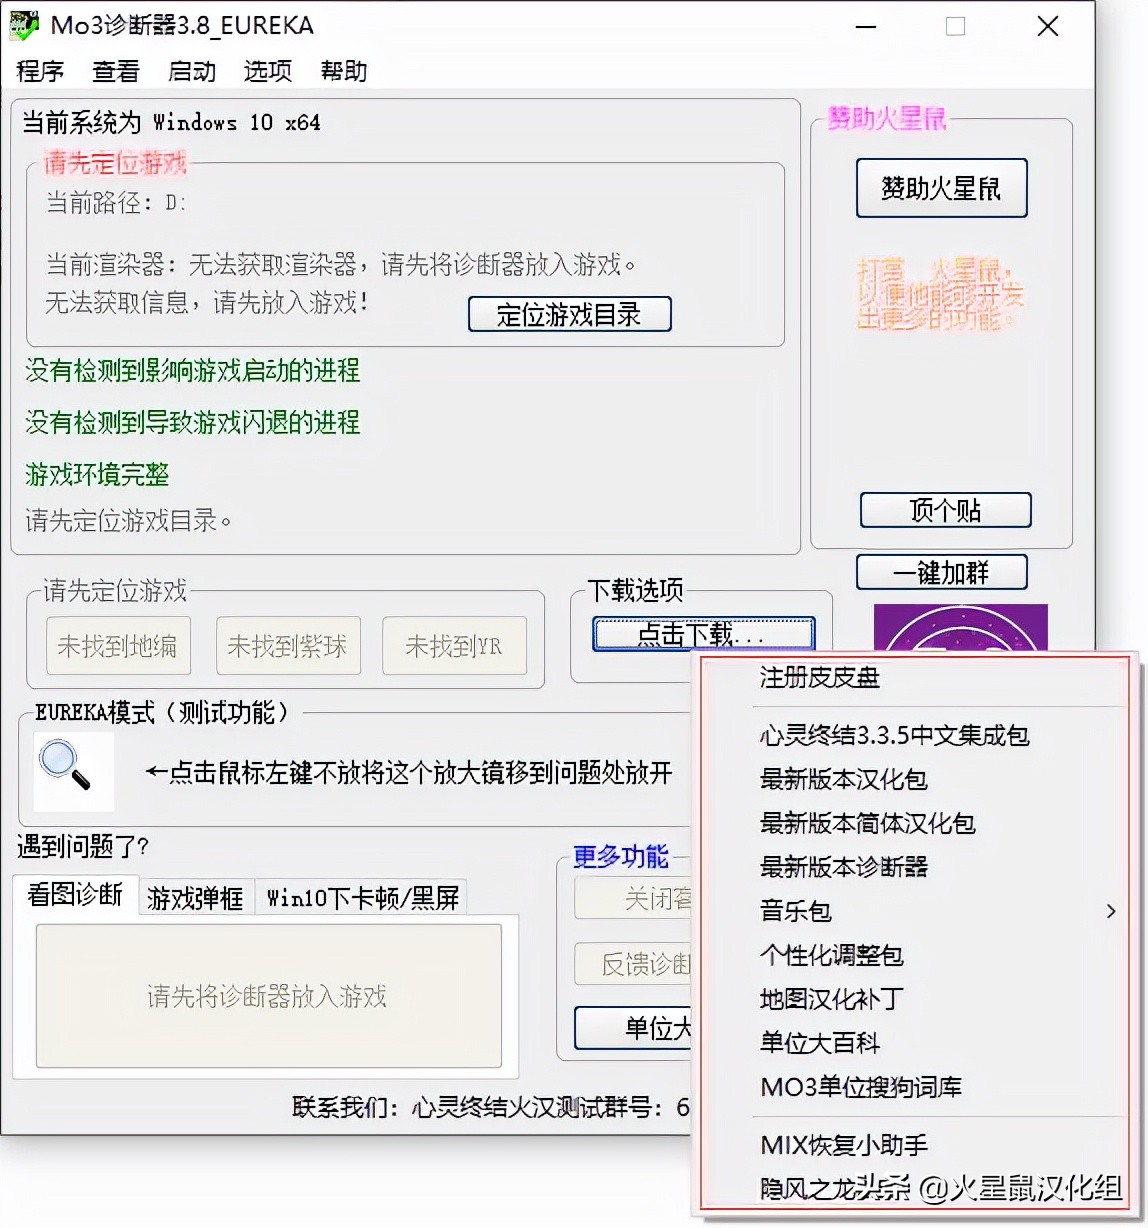Click the EUREKA magnifying glass tool icon
The width and height of the screenshot is (1148, 1228).
coord(72,771)
